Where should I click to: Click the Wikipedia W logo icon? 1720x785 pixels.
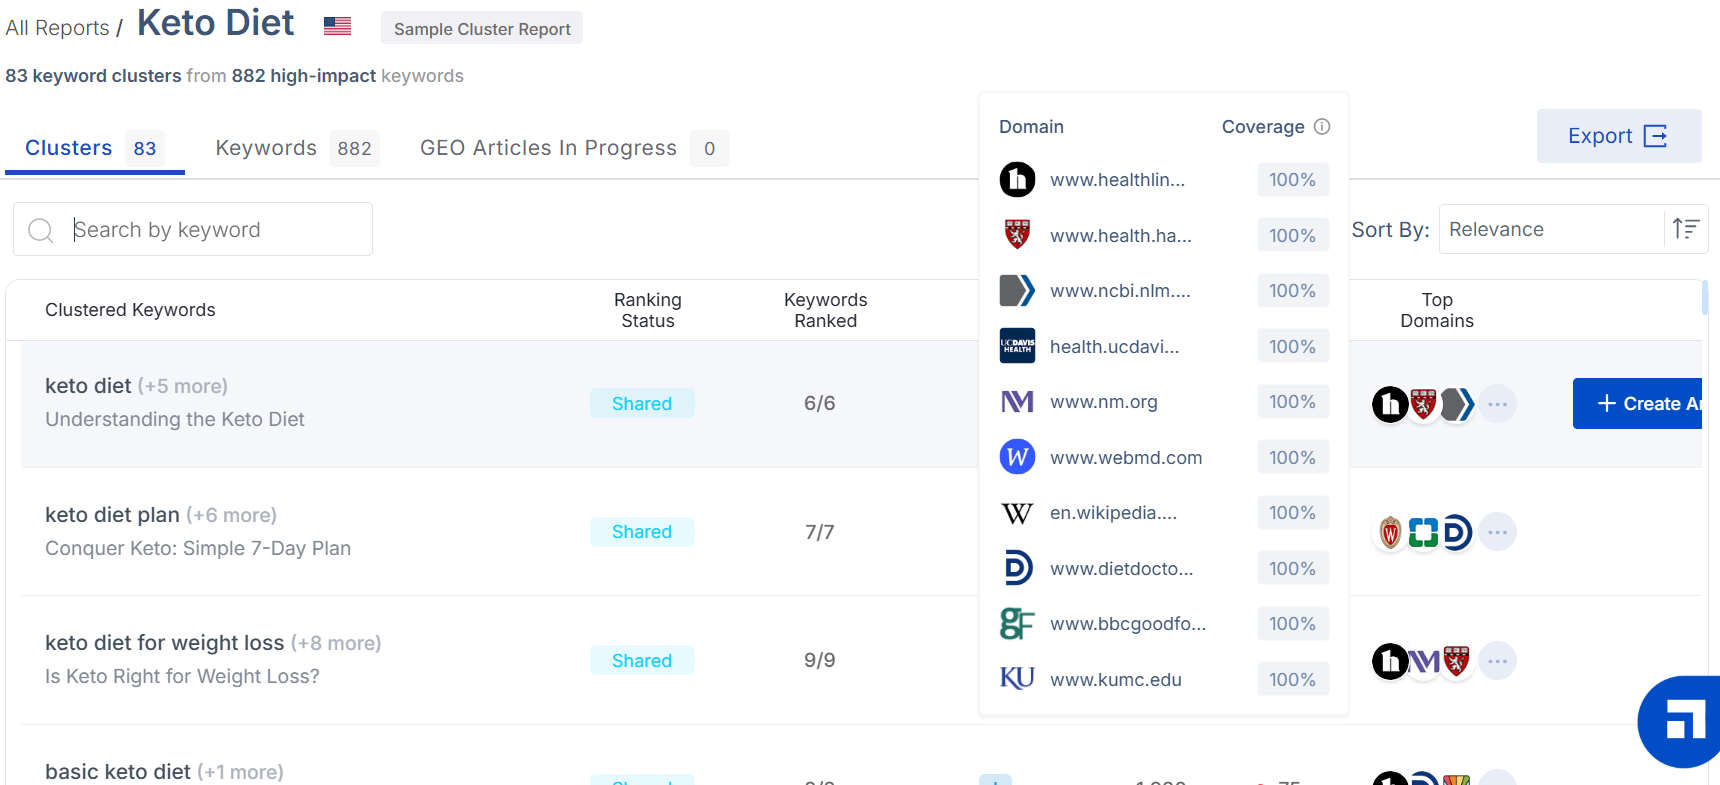coord(1017,513)
